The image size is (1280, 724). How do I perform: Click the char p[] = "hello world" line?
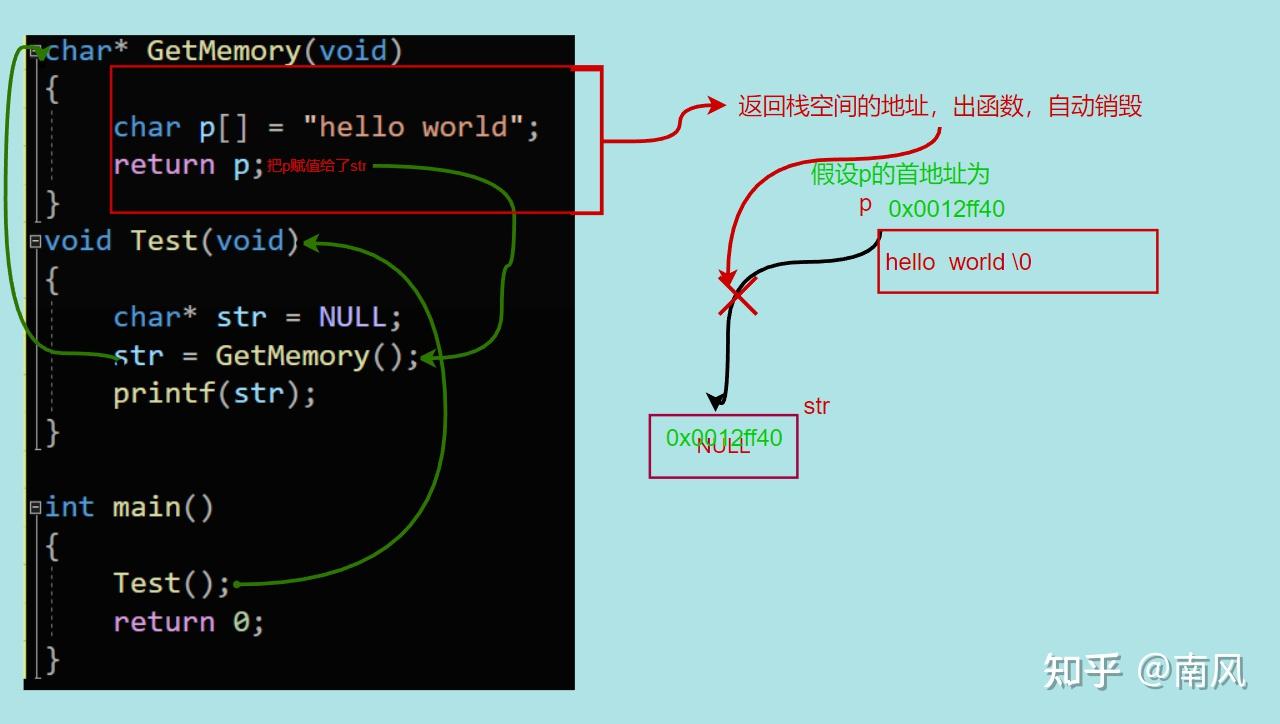pos(326,127)
